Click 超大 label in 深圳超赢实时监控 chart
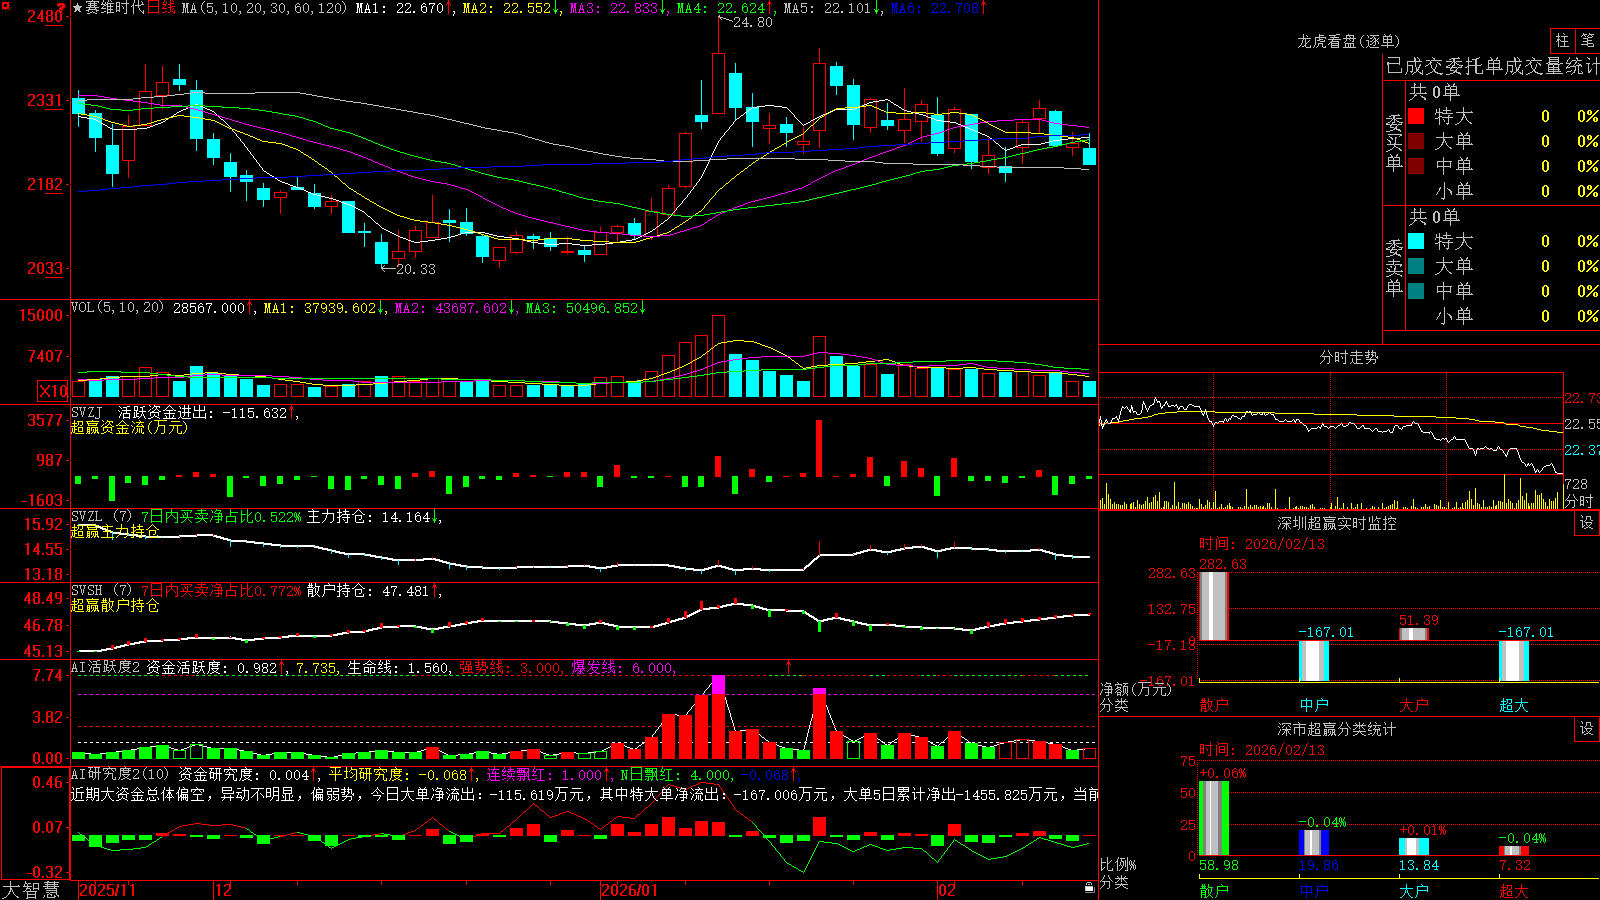Image resolution: width=1600 pixels, height=900 pixels. (1514, 705)
